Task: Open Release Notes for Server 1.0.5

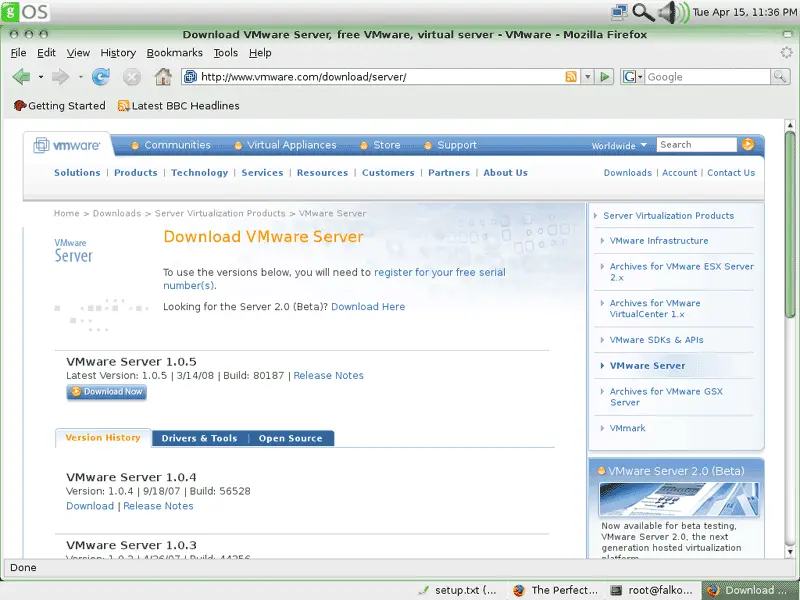Action: (329, 376)
